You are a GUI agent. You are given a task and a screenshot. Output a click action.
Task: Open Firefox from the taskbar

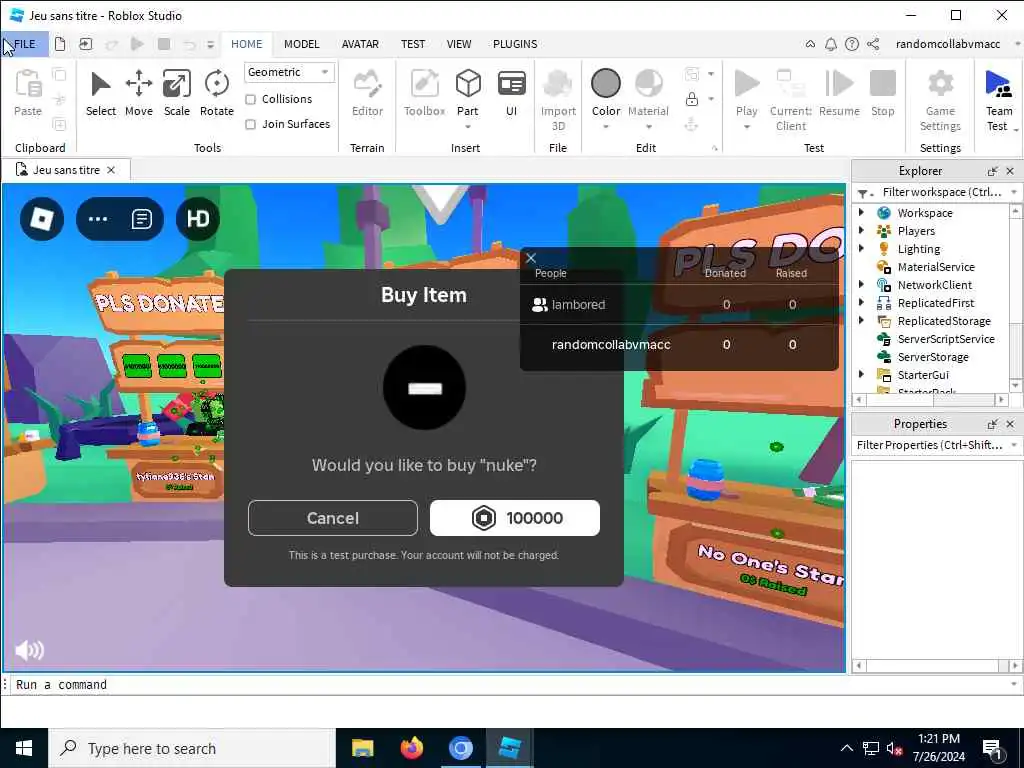click(x=411, y=748)
